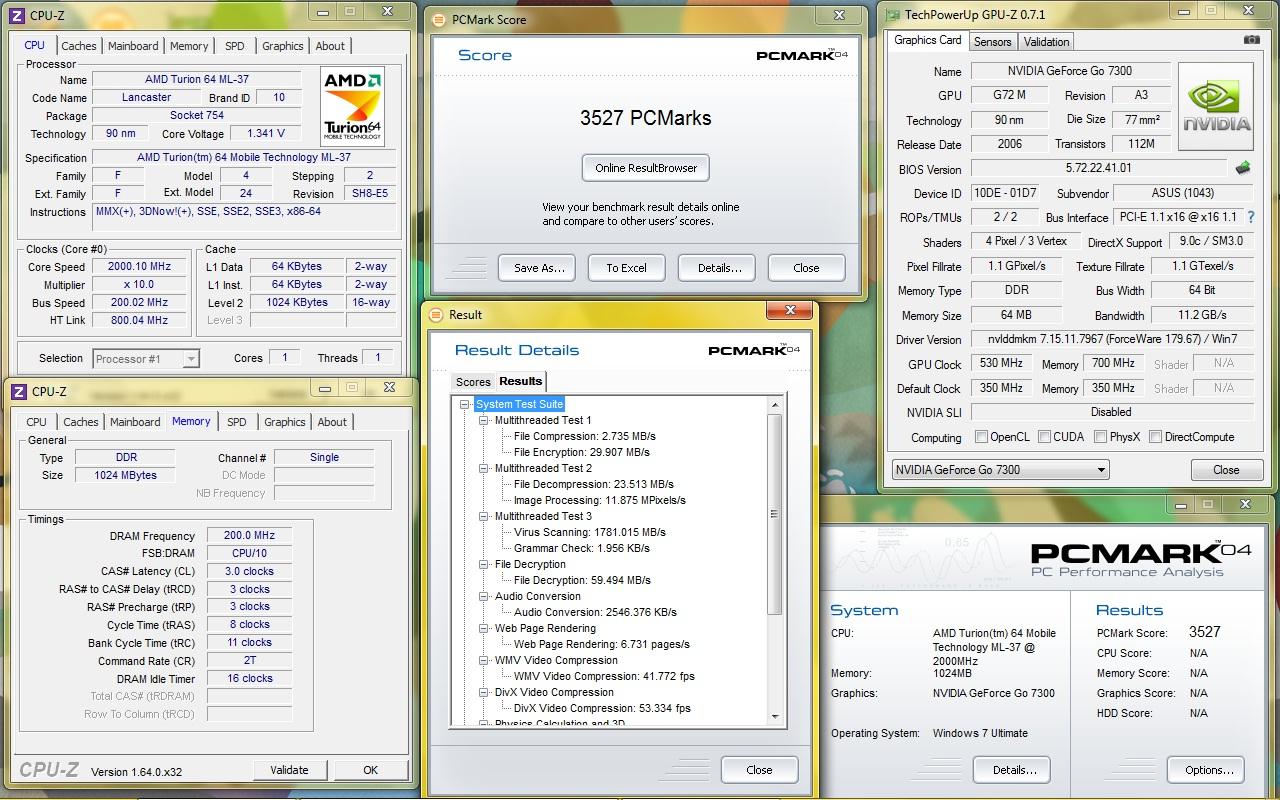Open the Bus Interface question mark help

(x=1250, y=217)
